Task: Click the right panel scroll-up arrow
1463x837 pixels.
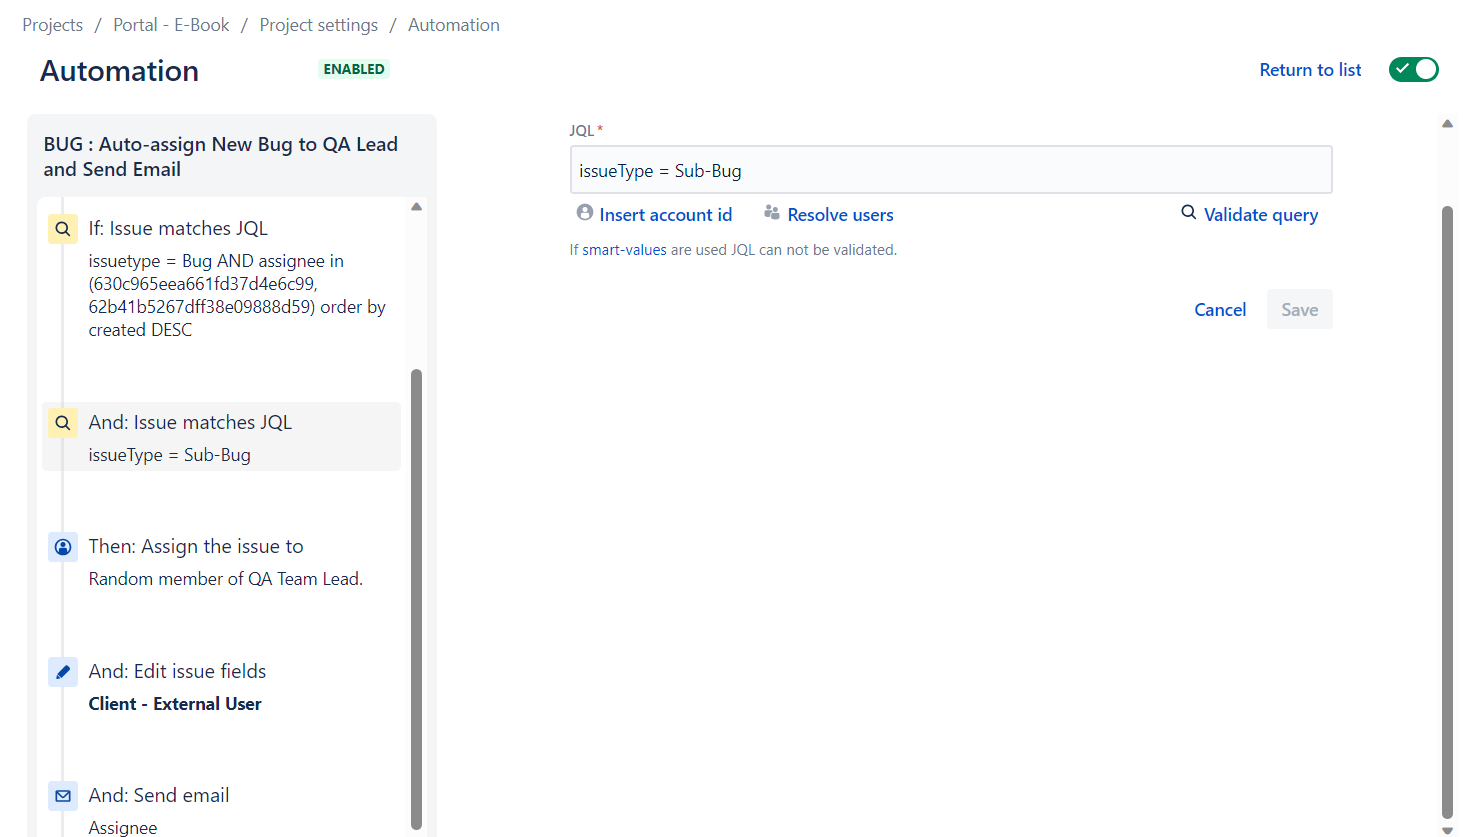Action: (1447, 124)
